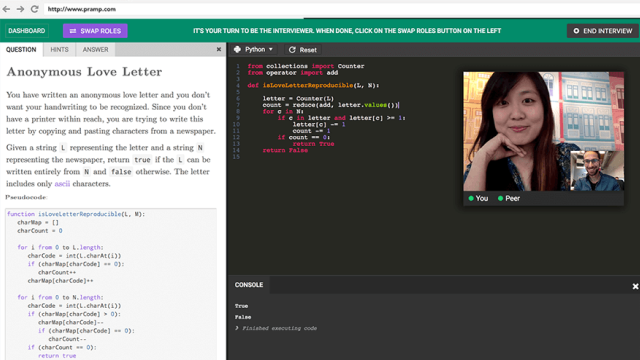Close the question panel with the X
This screenshot has height=360, width=640.
pos(219,49)
